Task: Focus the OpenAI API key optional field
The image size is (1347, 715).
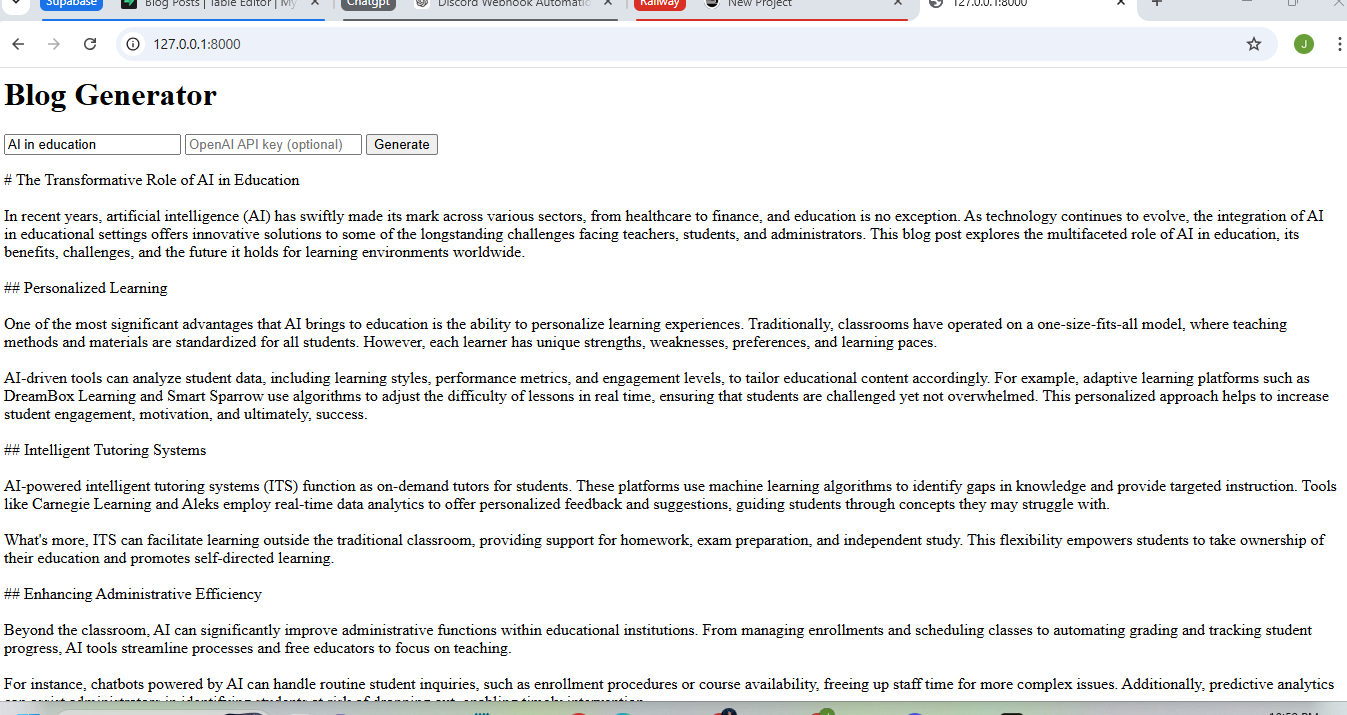Action: click(x=273, y=144)
